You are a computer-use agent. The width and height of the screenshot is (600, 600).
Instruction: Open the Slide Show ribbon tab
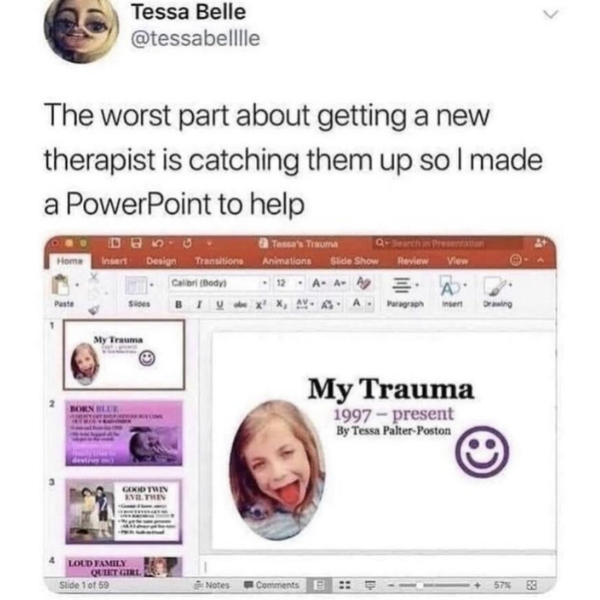tap(354, 261)
